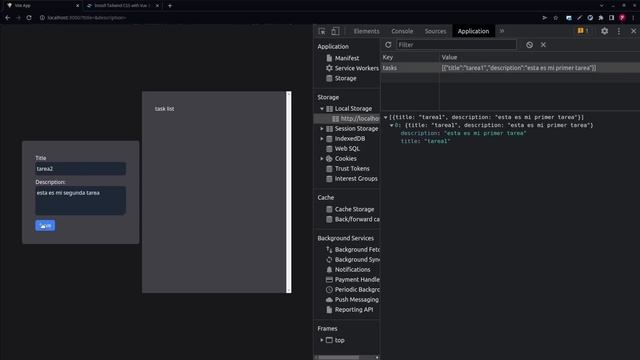This screenshot has width=640, height=360.
Task: Open a new browser tab
Action: (x=170, y=6)
